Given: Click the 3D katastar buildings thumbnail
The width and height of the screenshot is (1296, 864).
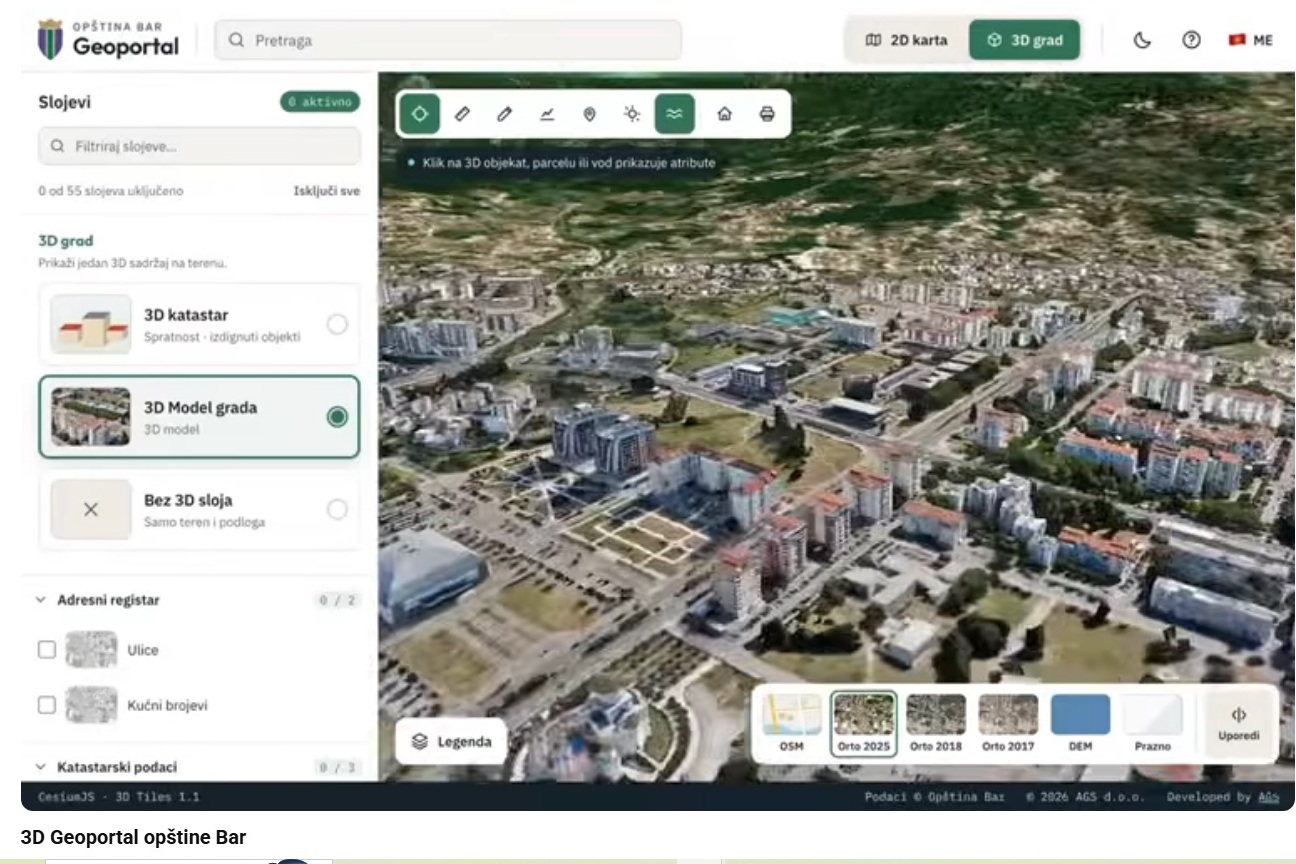Looking at the screenshot, I should coord(91,324).
